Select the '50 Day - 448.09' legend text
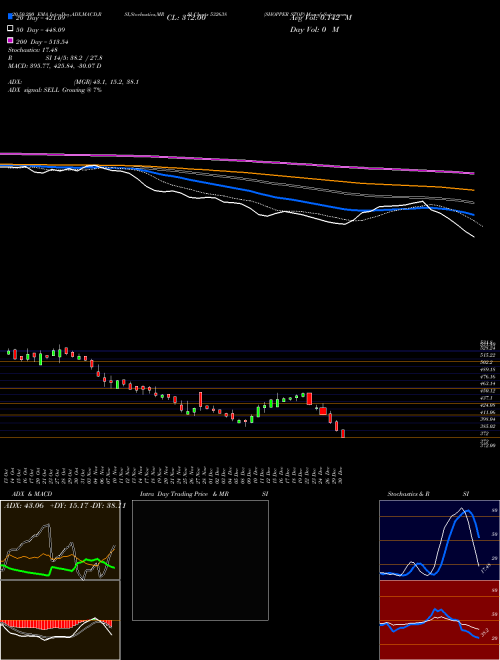The height and width of the screenshot is (660, 500). tap(40, 30)
